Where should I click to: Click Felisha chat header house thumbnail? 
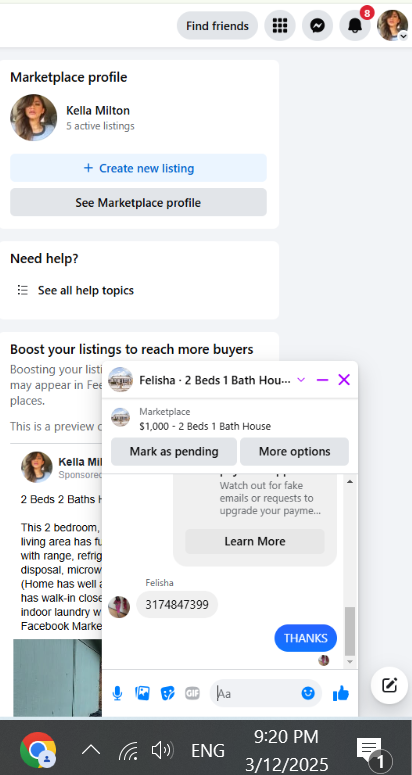coord(121,380)
